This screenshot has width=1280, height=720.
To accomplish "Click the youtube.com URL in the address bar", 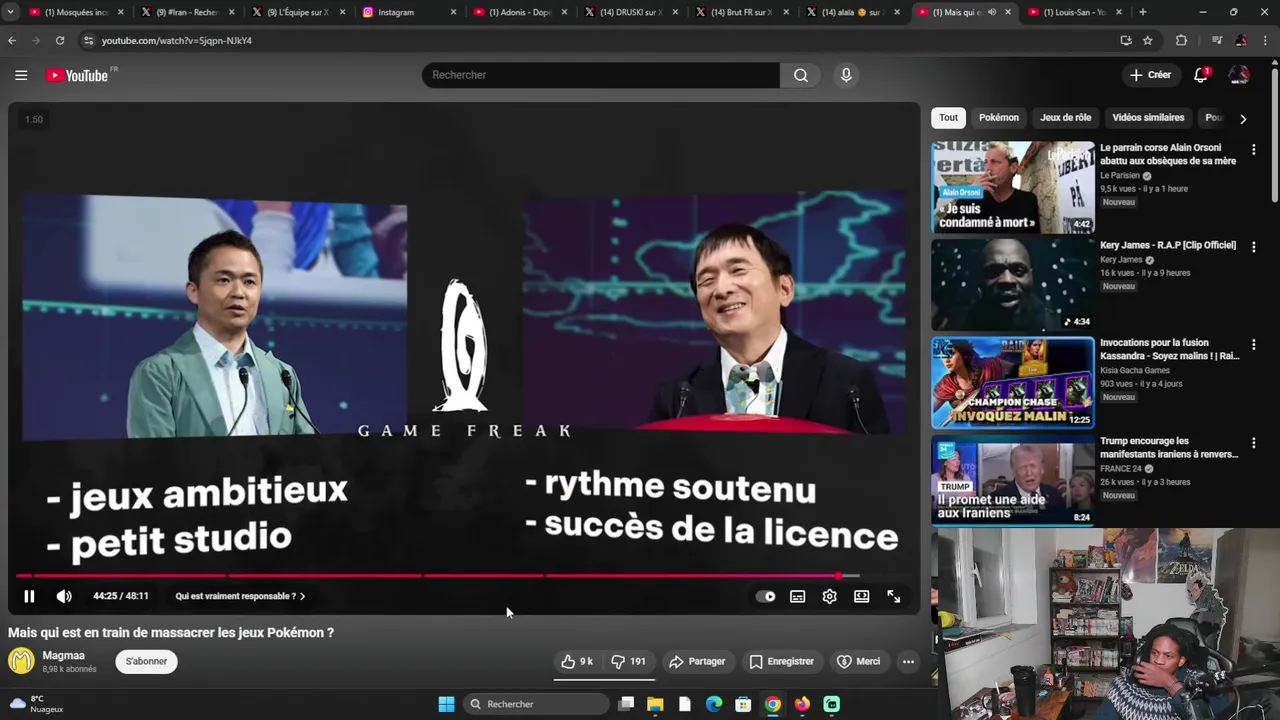I will point(177,41).
